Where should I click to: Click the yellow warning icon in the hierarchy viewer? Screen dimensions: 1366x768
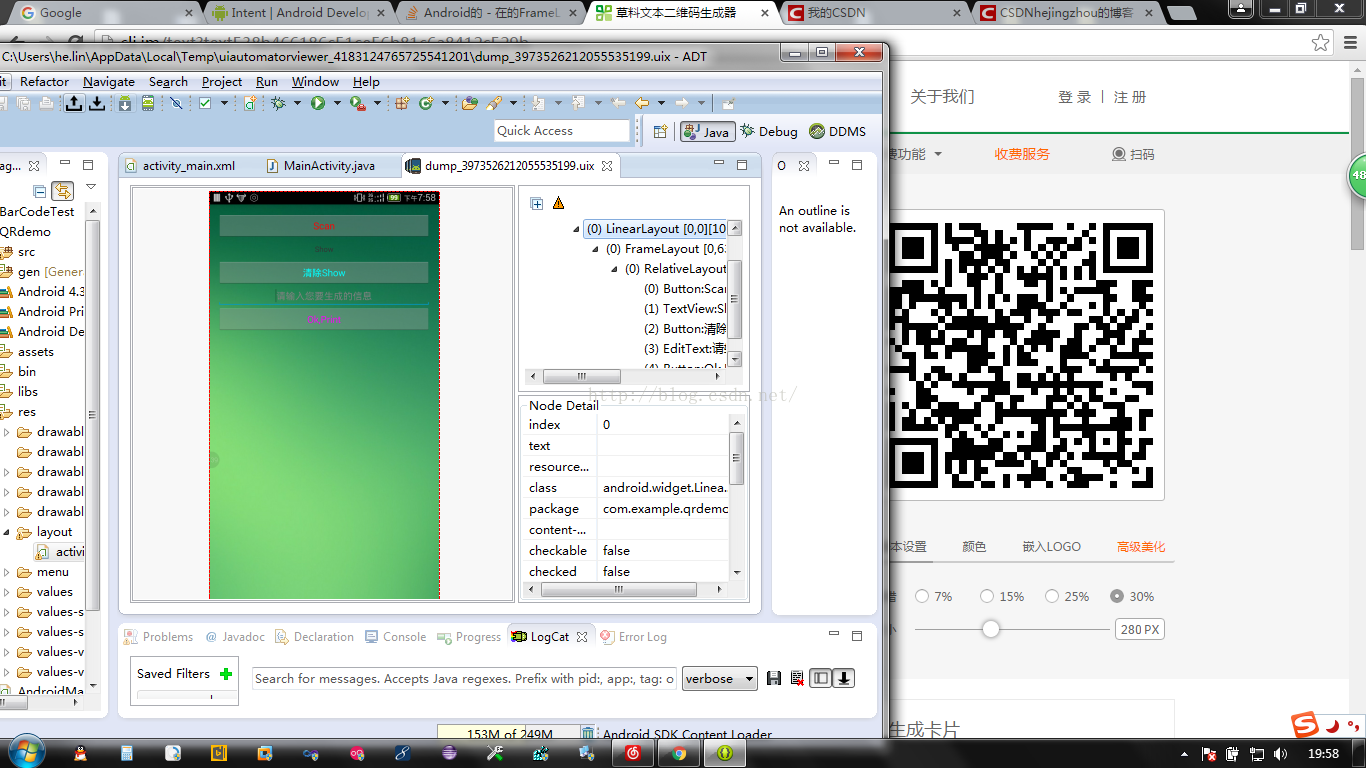558,203
